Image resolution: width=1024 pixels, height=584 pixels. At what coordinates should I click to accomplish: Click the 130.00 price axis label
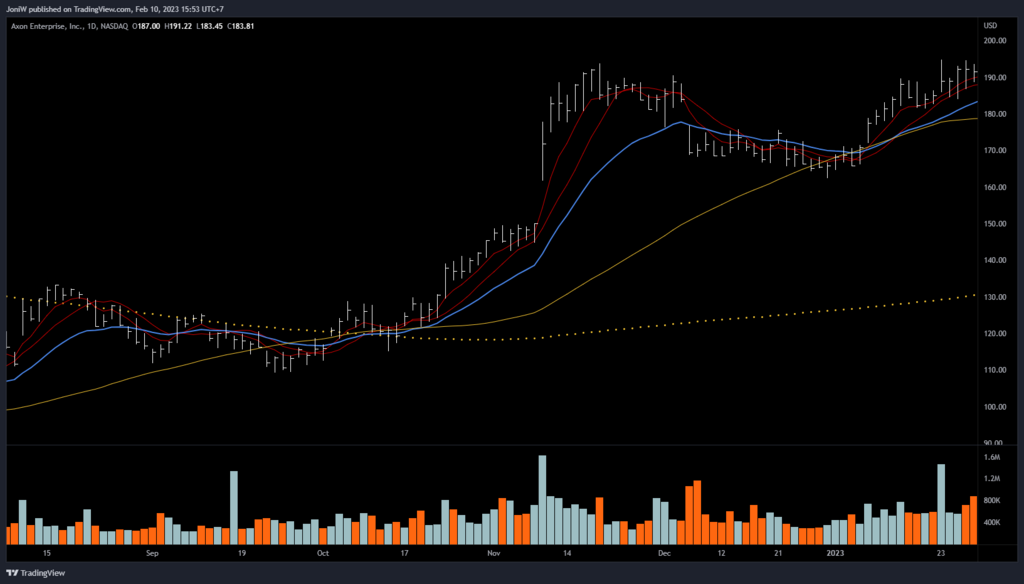point(995,297)
